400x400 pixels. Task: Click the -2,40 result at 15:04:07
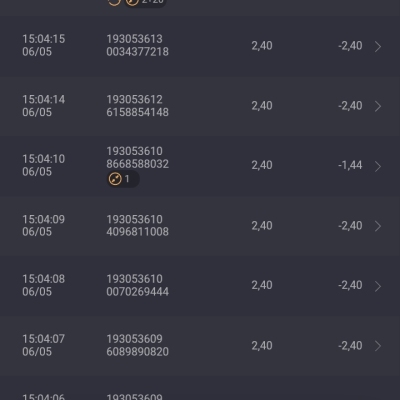350,346
